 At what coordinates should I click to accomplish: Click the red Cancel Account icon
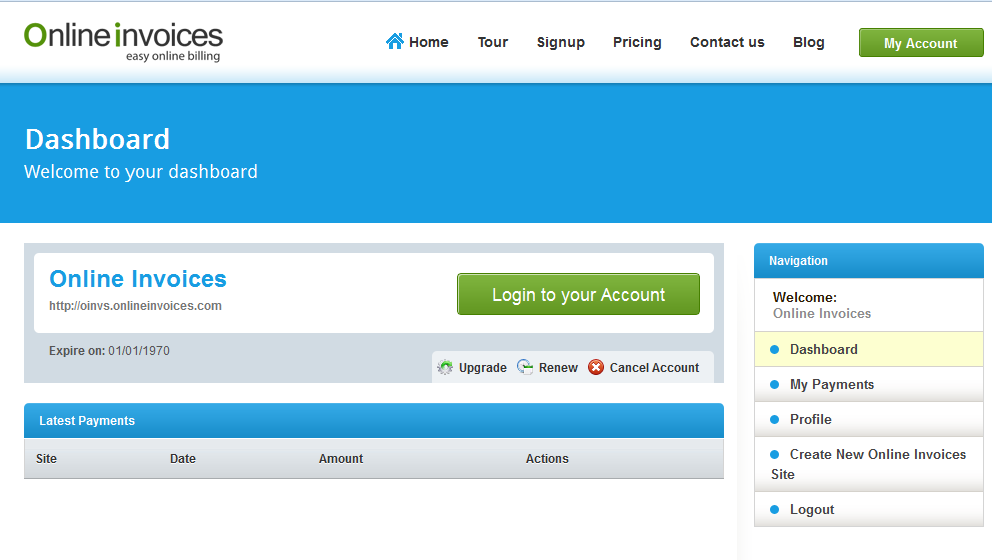596,367
